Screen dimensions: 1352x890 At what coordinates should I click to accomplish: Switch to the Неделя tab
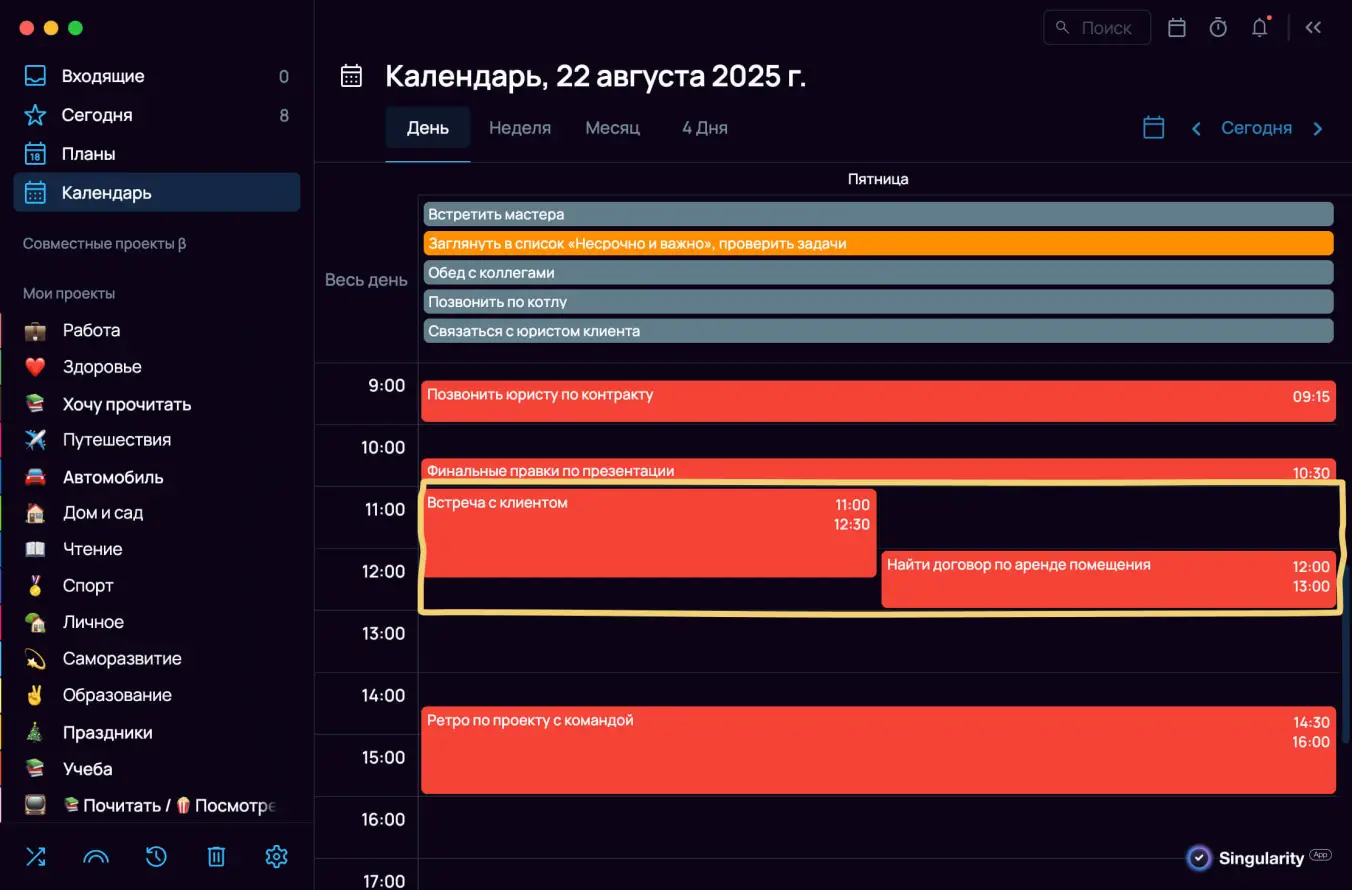(x=519, y=128)
